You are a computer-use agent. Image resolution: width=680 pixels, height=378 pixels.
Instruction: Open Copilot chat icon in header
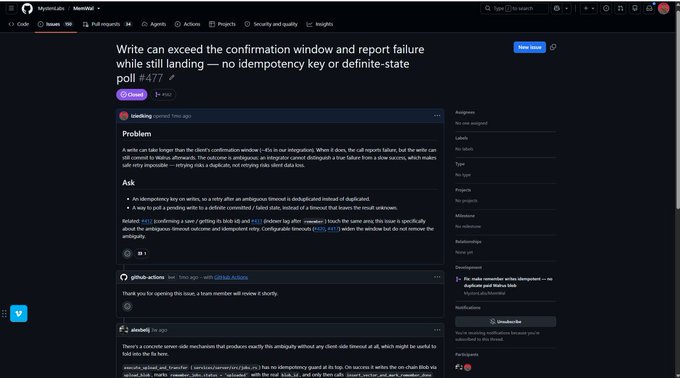tap(557, 8)
